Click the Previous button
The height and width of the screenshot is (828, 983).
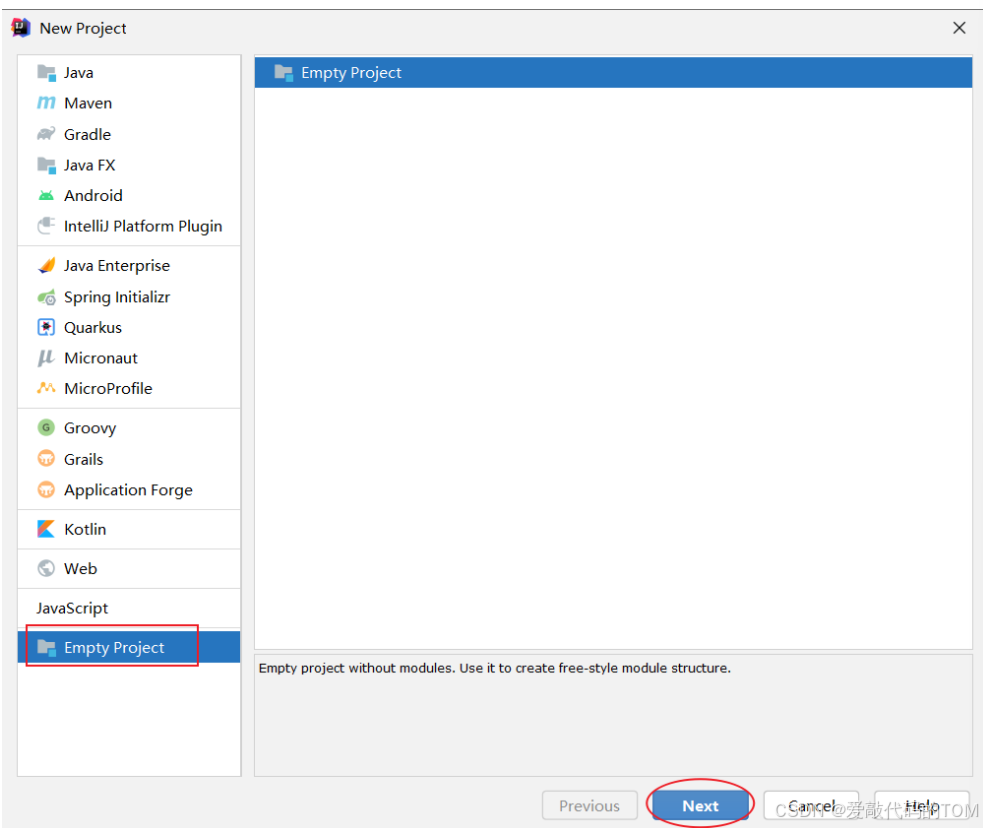pyautogui.click(x=589, y=805)
